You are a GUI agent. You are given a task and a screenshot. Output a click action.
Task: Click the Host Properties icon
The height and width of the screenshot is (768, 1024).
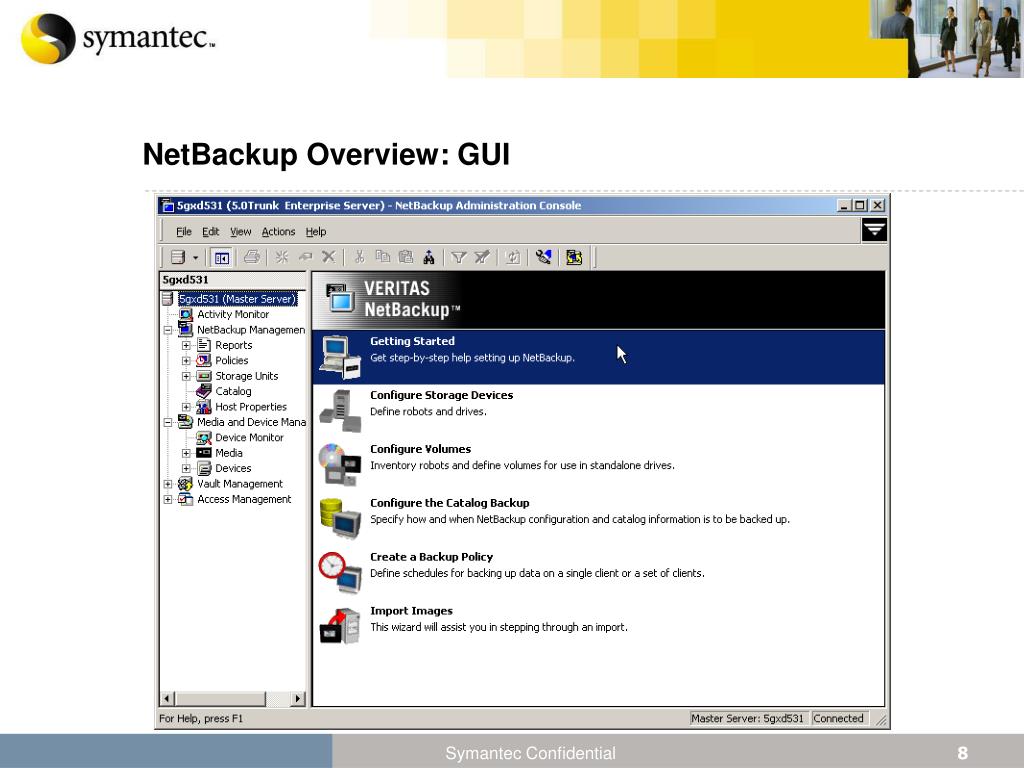tap(204, 407)
